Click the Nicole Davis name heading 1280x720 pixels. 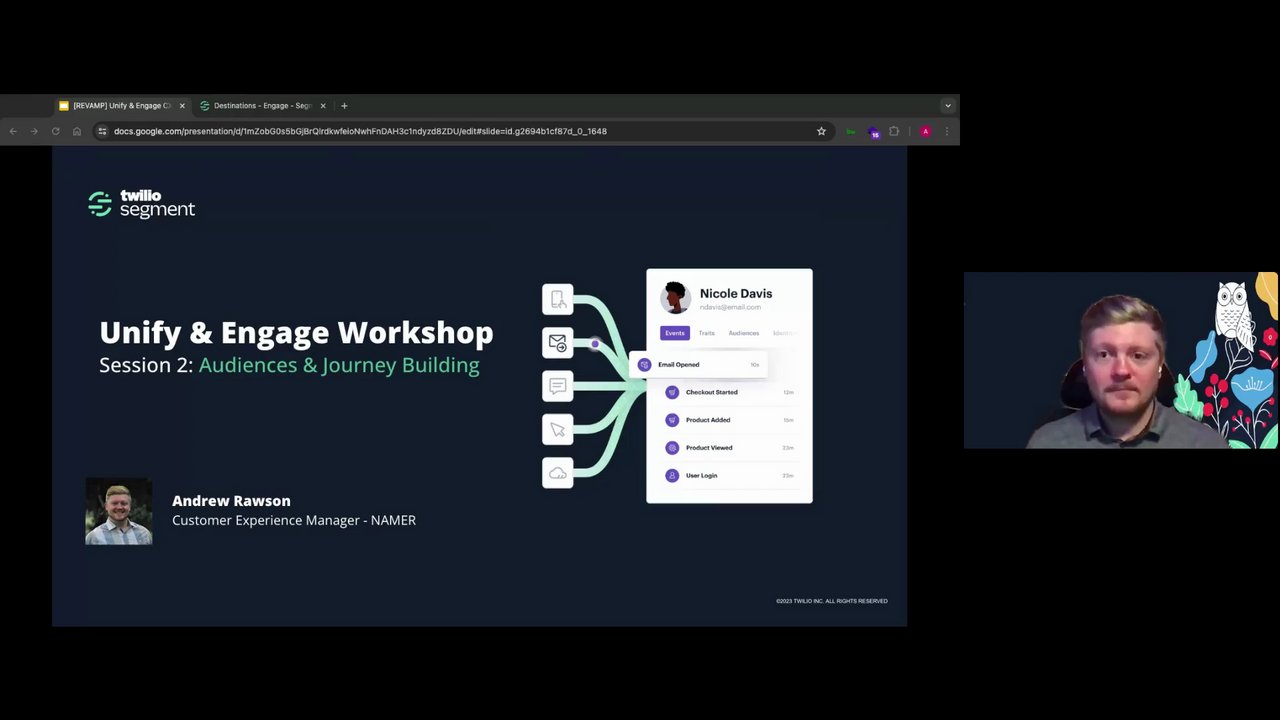(x=736, y=293)
